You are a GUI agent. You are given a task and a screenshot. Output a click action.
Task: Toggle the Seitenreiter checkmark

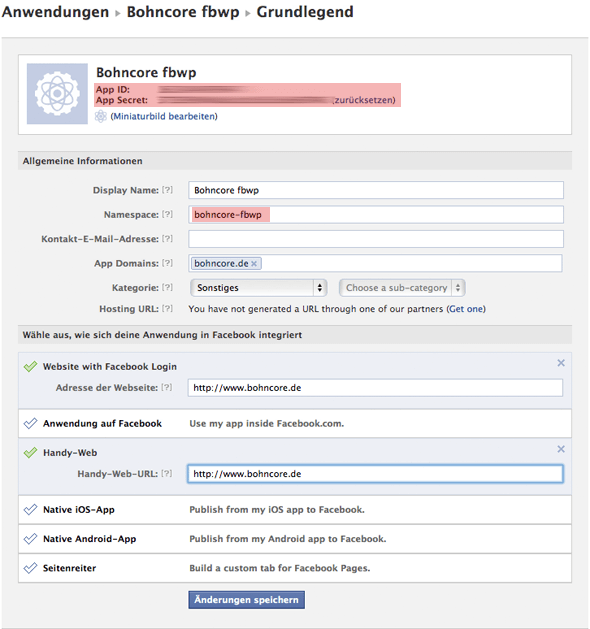[x=30, y=568]
